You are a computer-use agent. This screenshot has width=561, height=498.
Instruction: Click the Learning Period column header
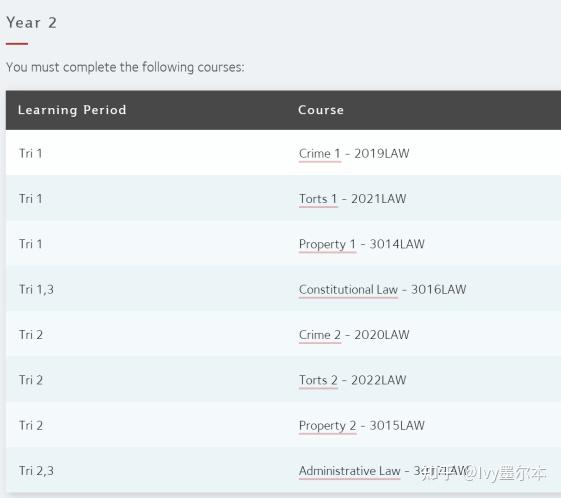point(72,110)
